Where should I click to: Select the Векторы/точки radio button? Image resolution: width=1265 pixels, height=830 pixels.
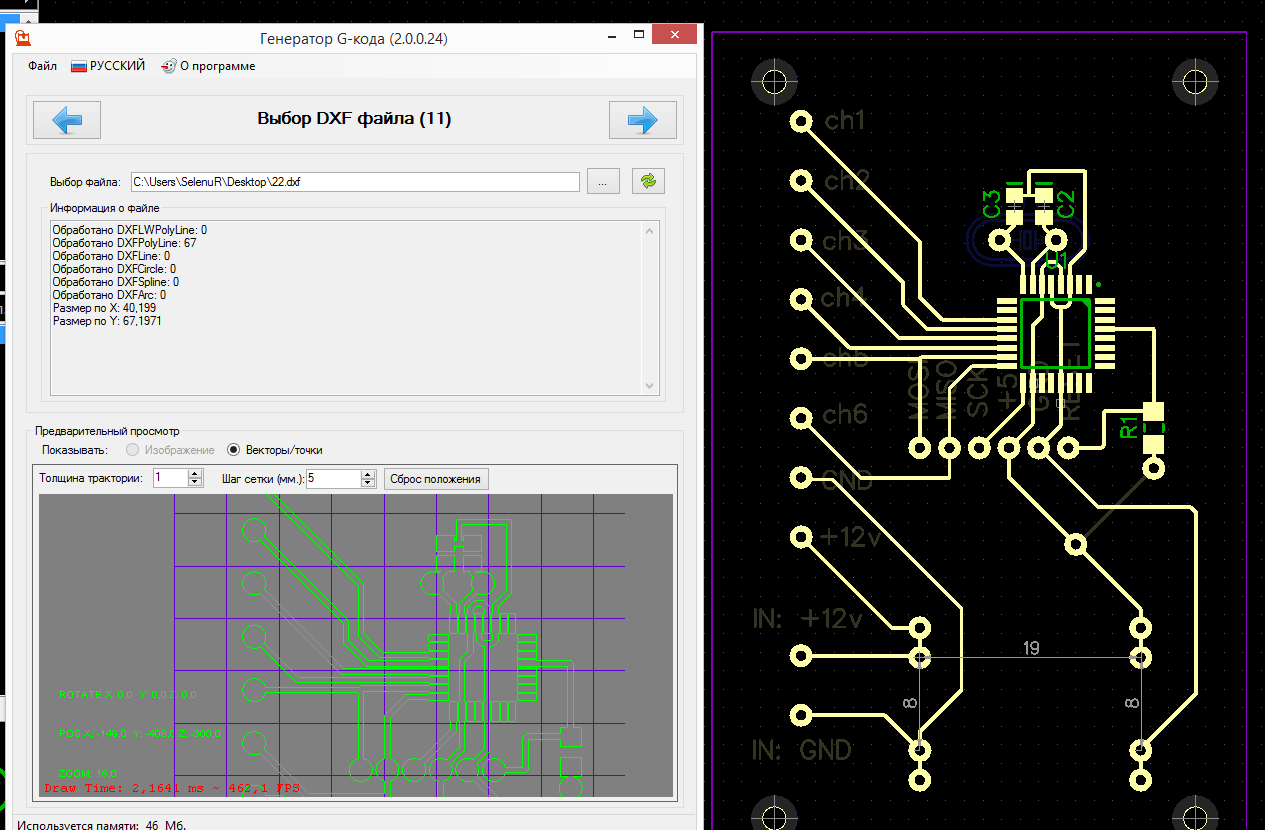(x=235, y=450)
